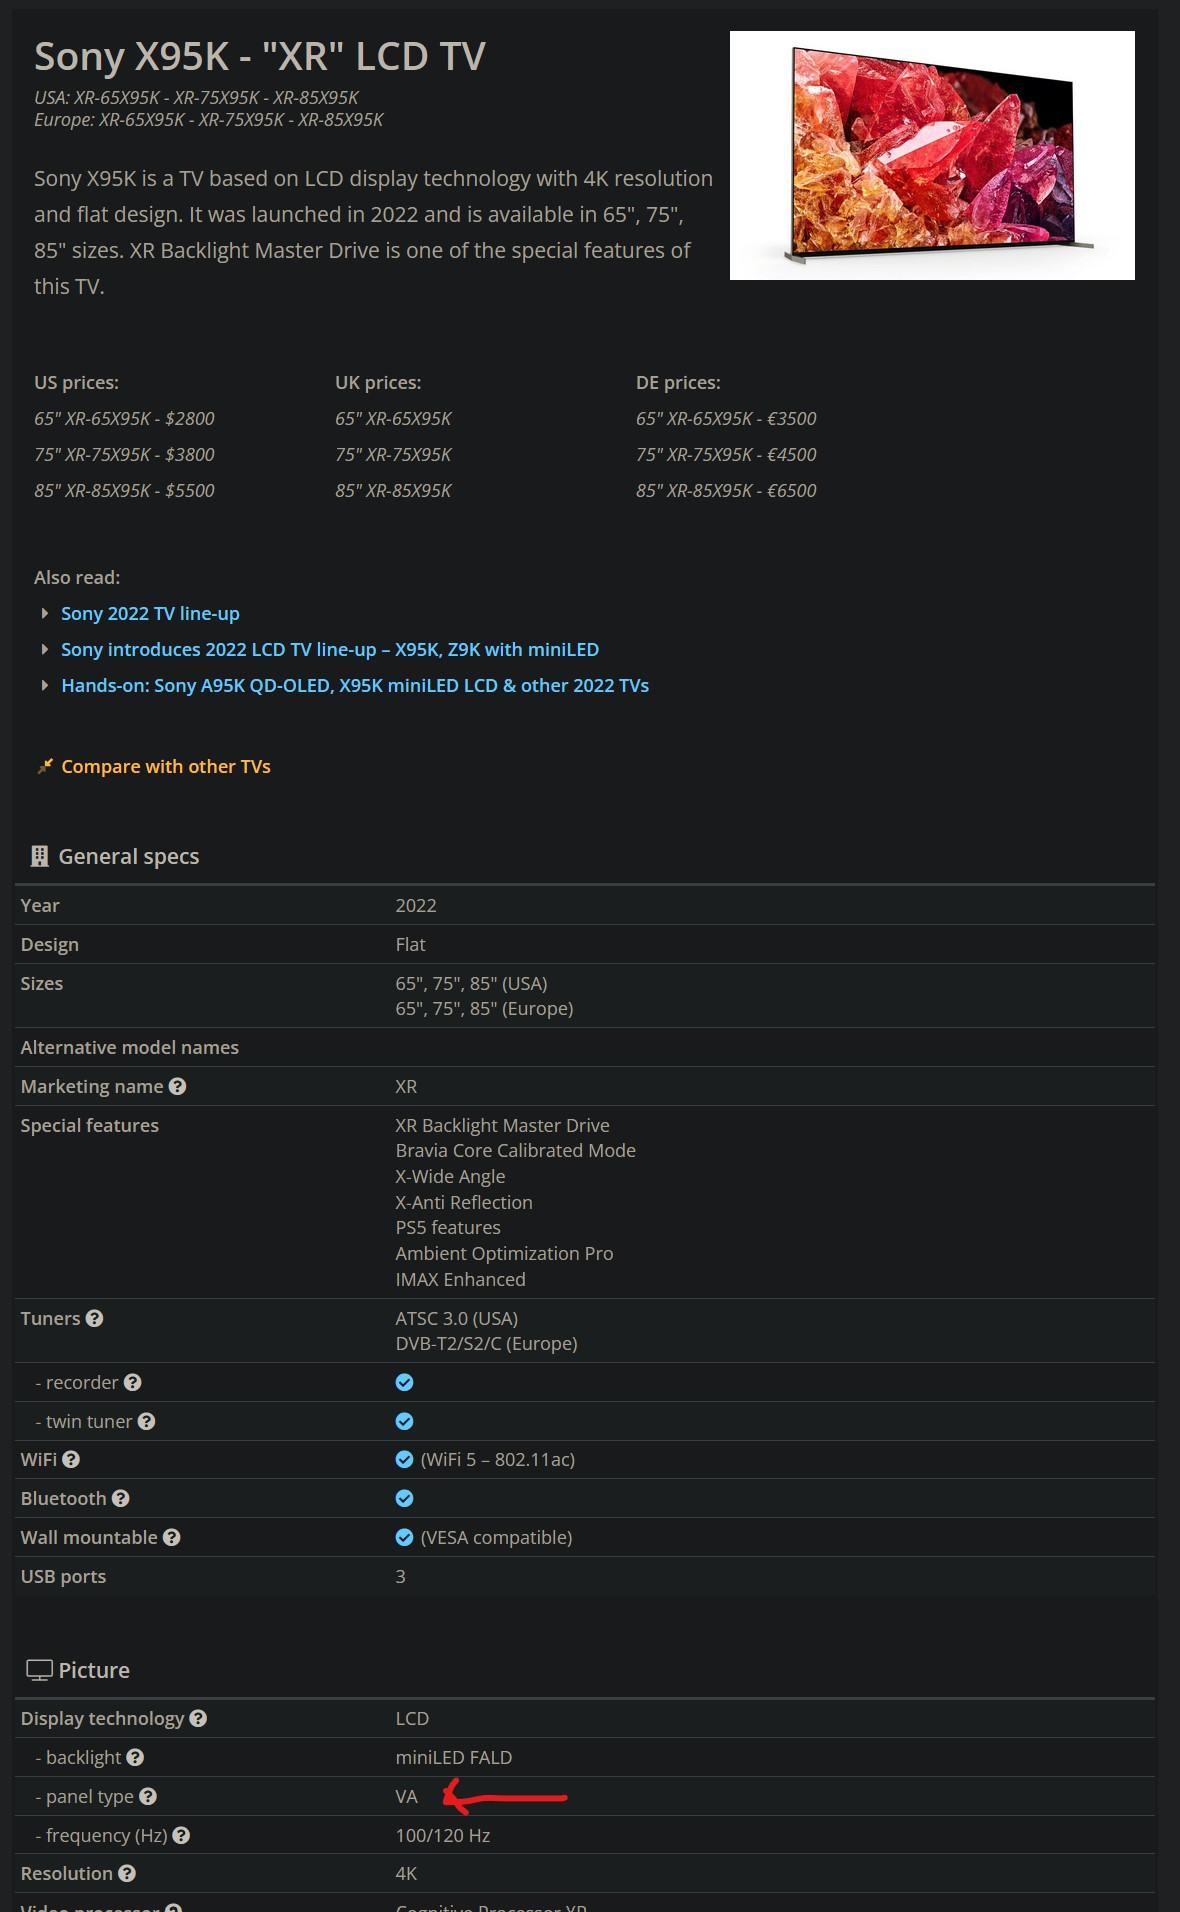Show help for frequency (Hz) row
The height and width of the screenshot is (1912, 1180).
click(x=181, y=1835)
